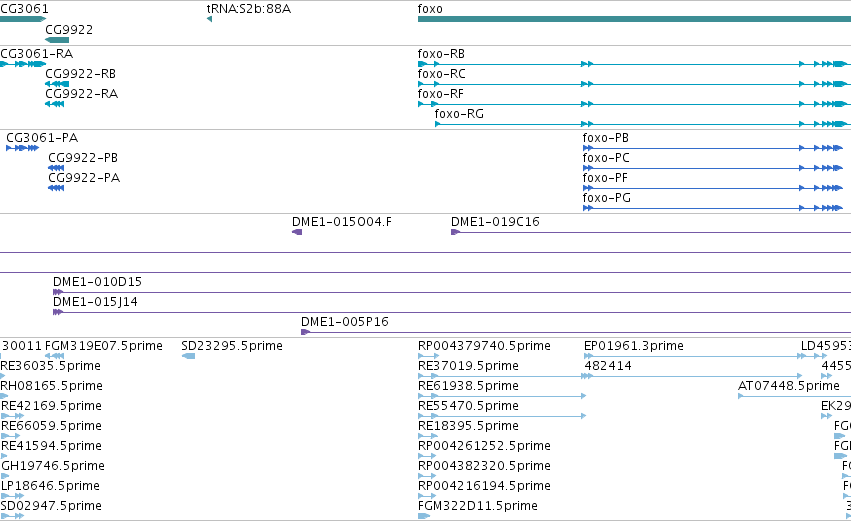Click the tRNA:S2b:88A label

coord(249,9)
